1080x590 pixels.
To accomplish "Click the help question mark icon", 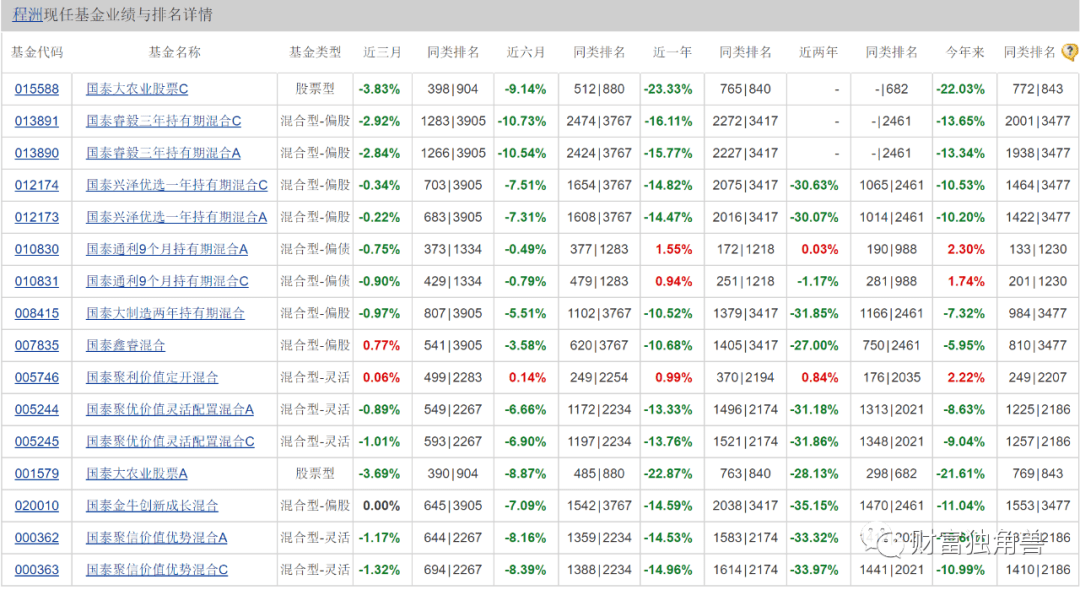I will 1070,52.
